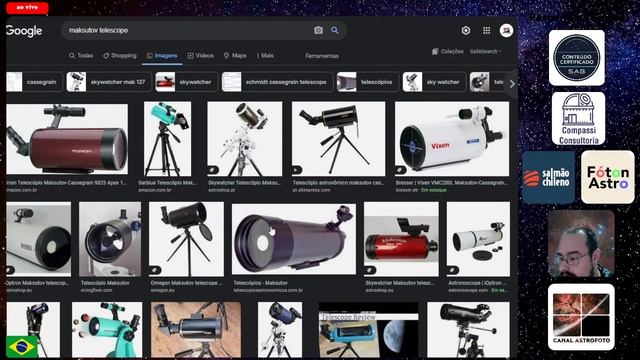Screen dimensions: 640x360
Task: Click the Salmão Chileno logo
Action: [x=549, y=178]
